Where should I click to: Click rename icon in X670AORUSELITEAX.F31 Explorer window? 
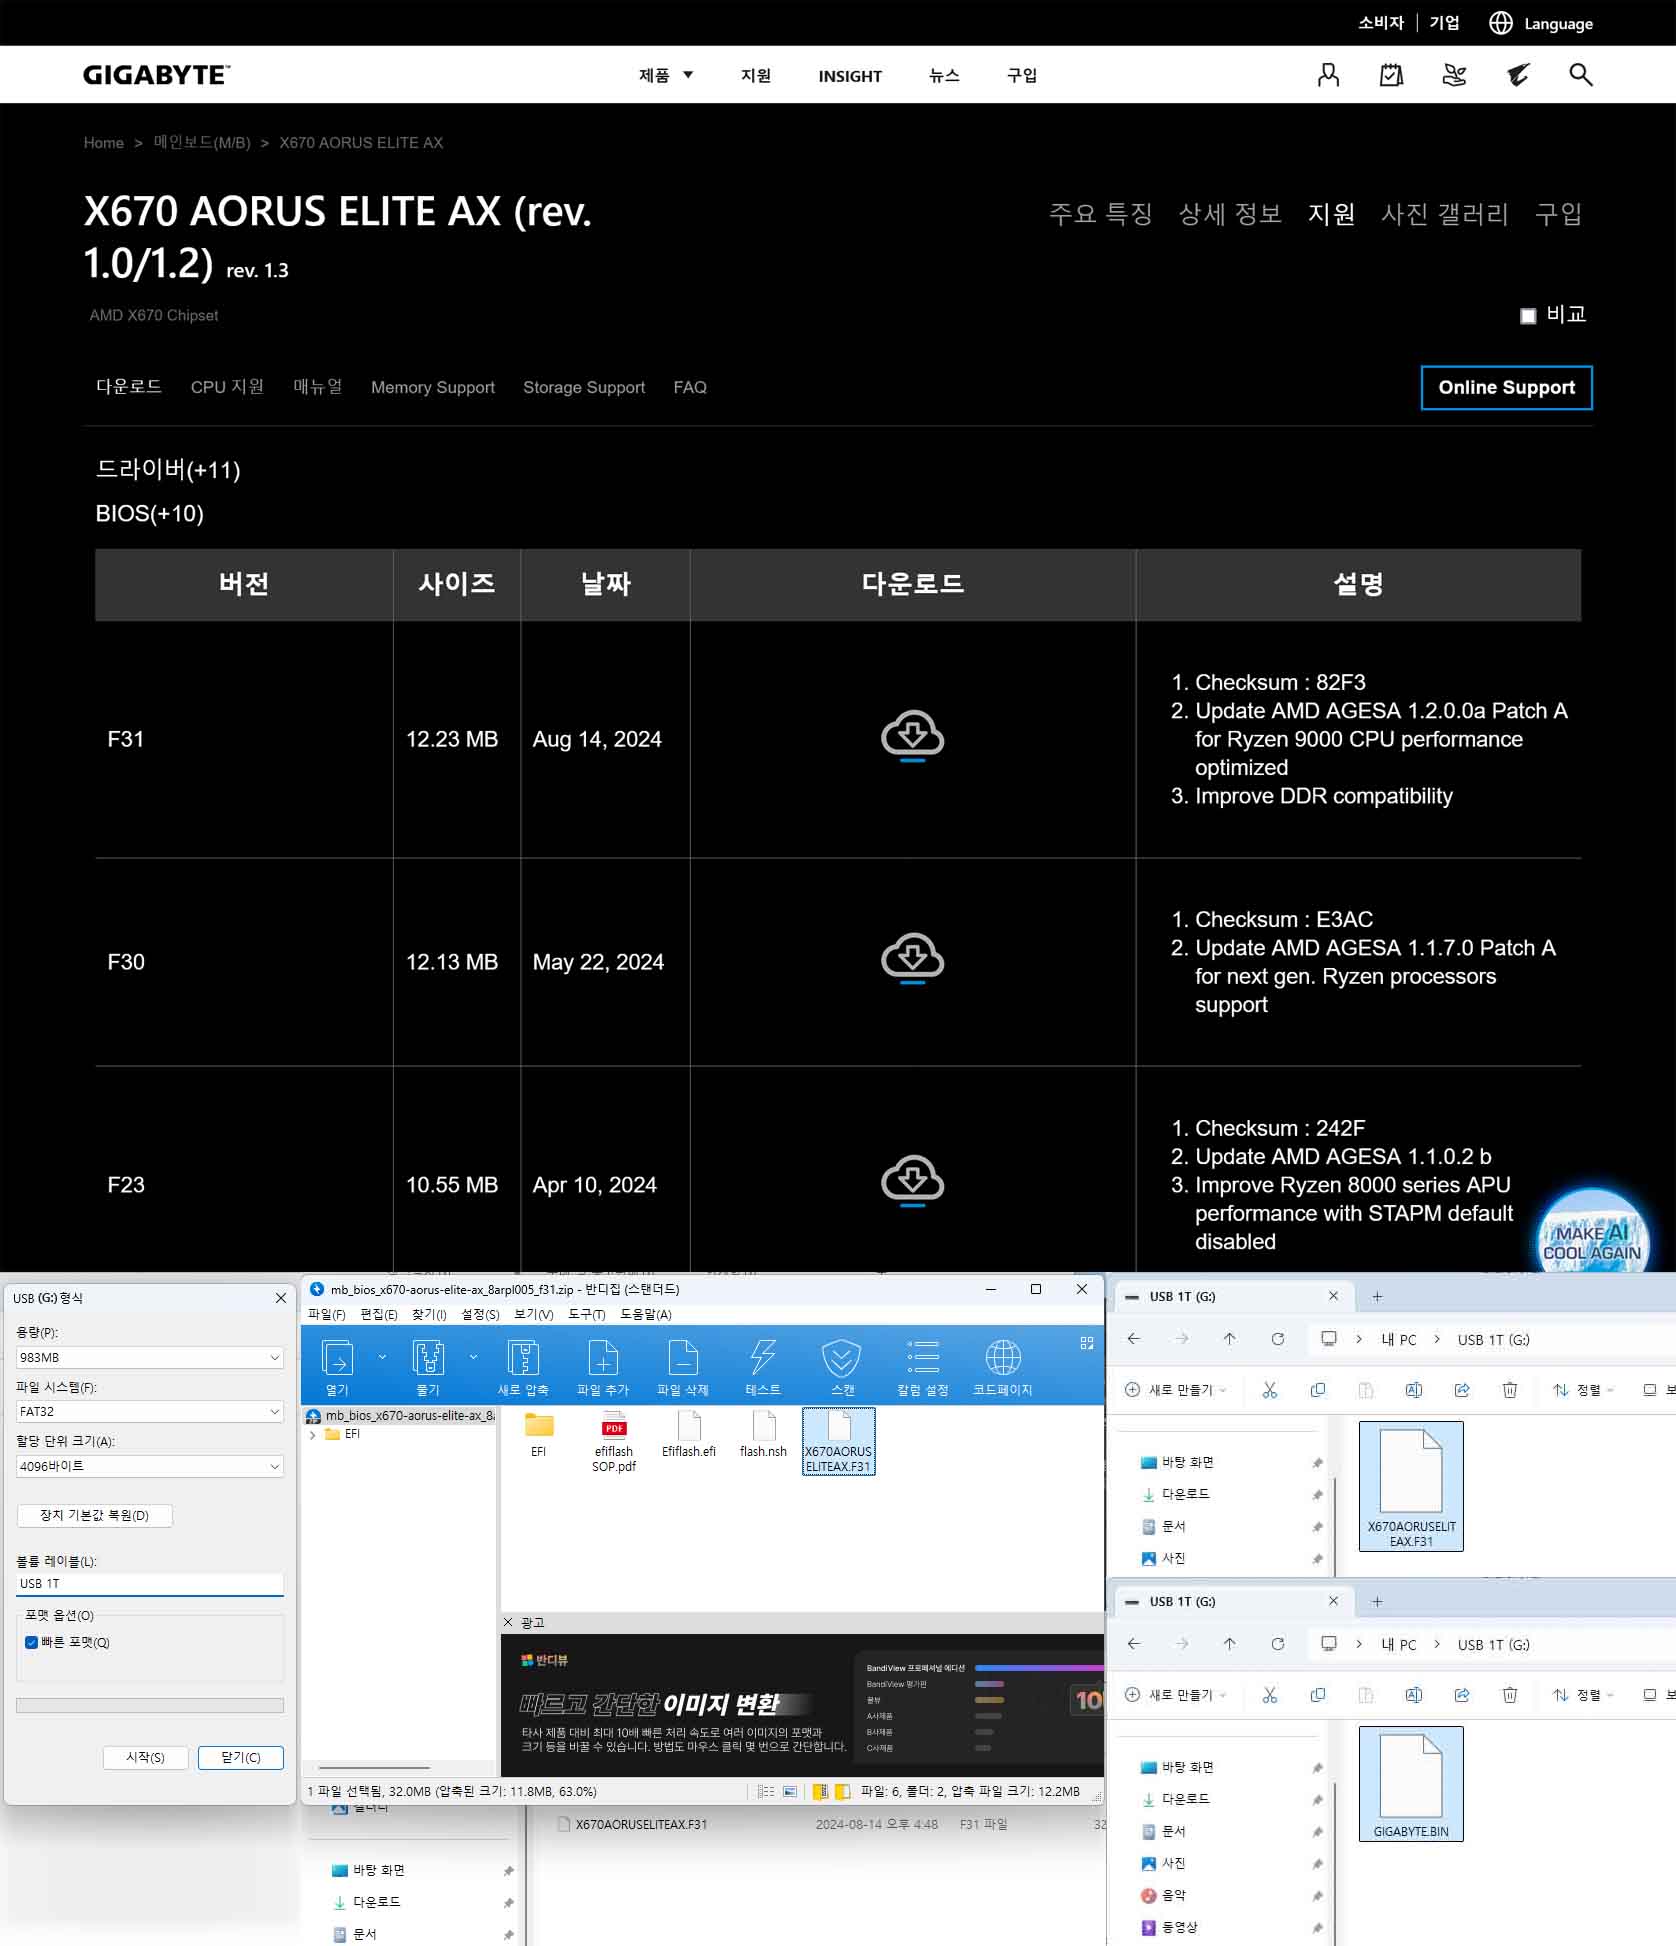click(1414, 1390)
